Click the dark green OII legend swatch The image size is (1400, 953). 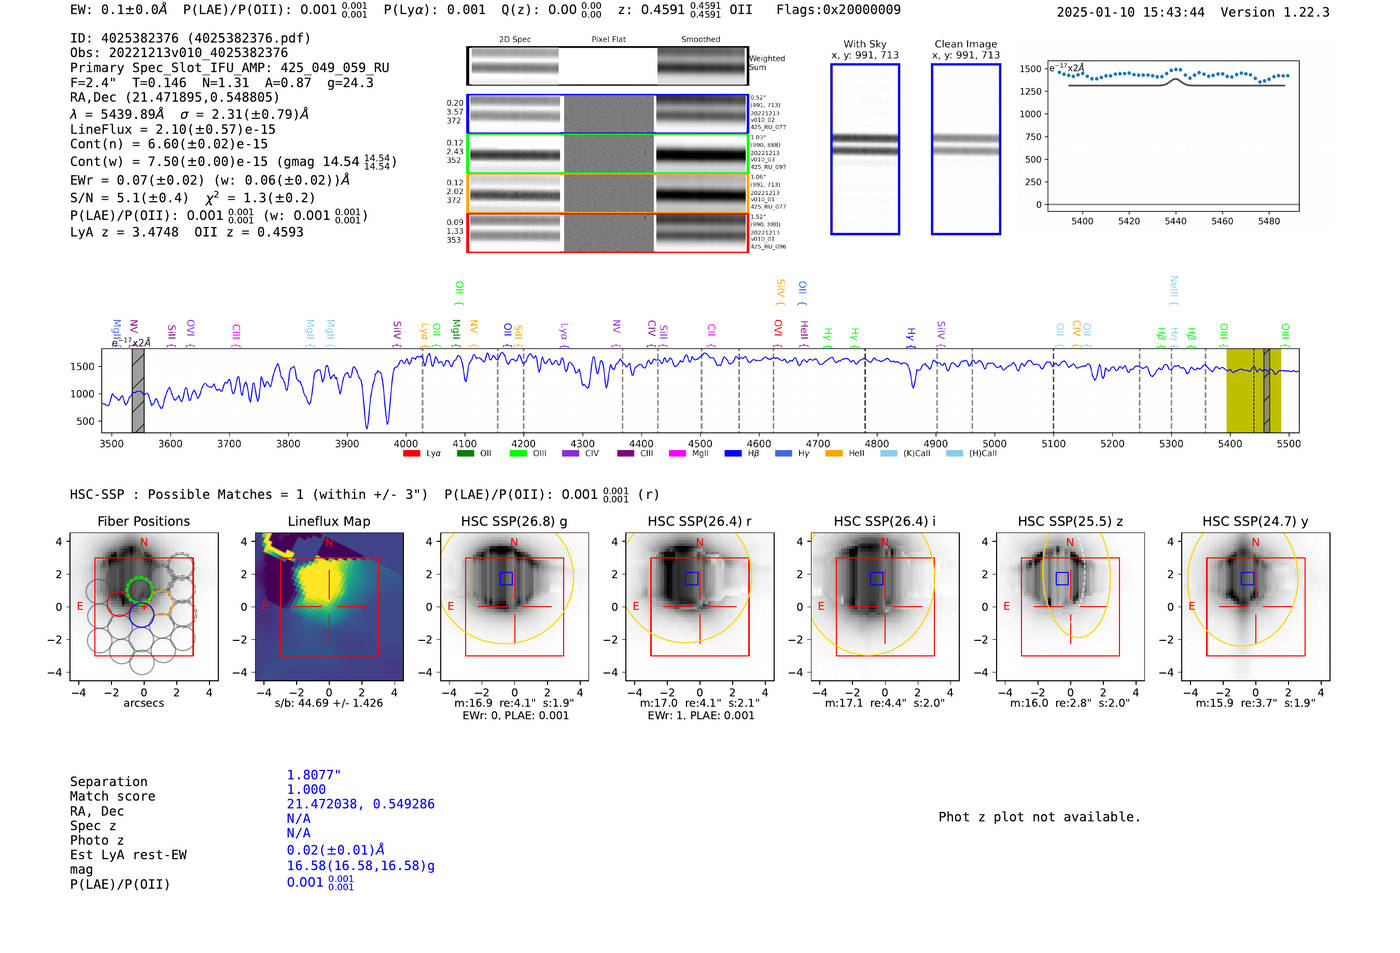(465, 454)
